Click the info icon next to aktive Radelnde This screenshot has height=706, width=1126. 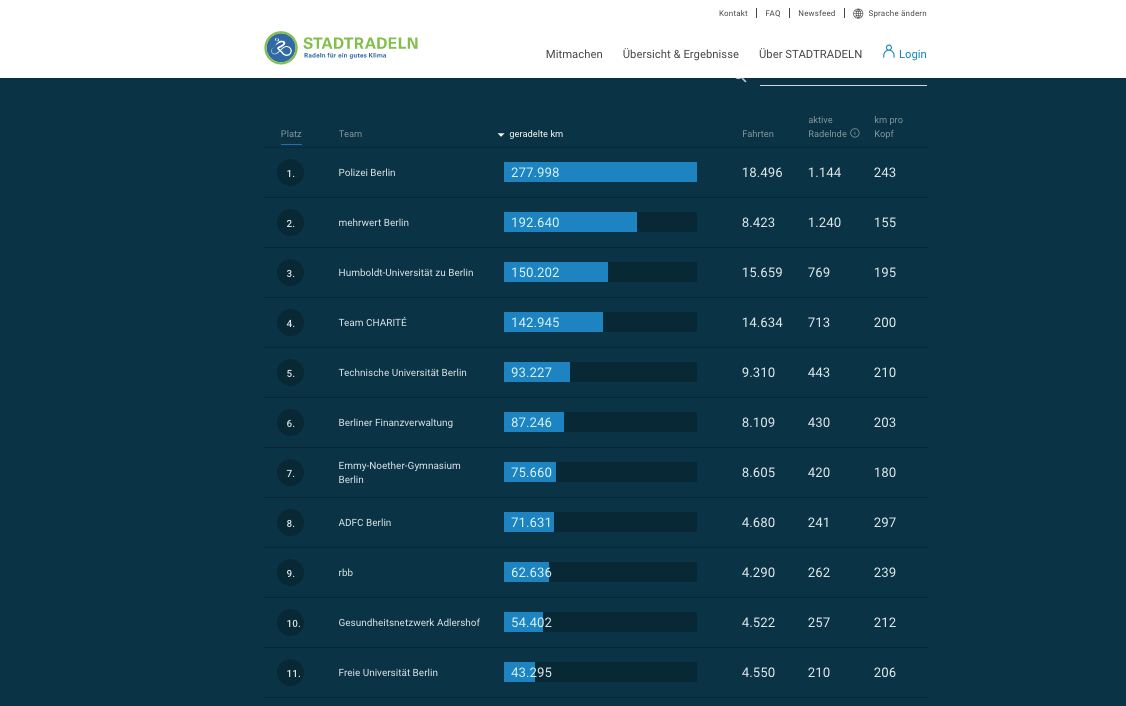pyautogui.click(x=855, y=133)
